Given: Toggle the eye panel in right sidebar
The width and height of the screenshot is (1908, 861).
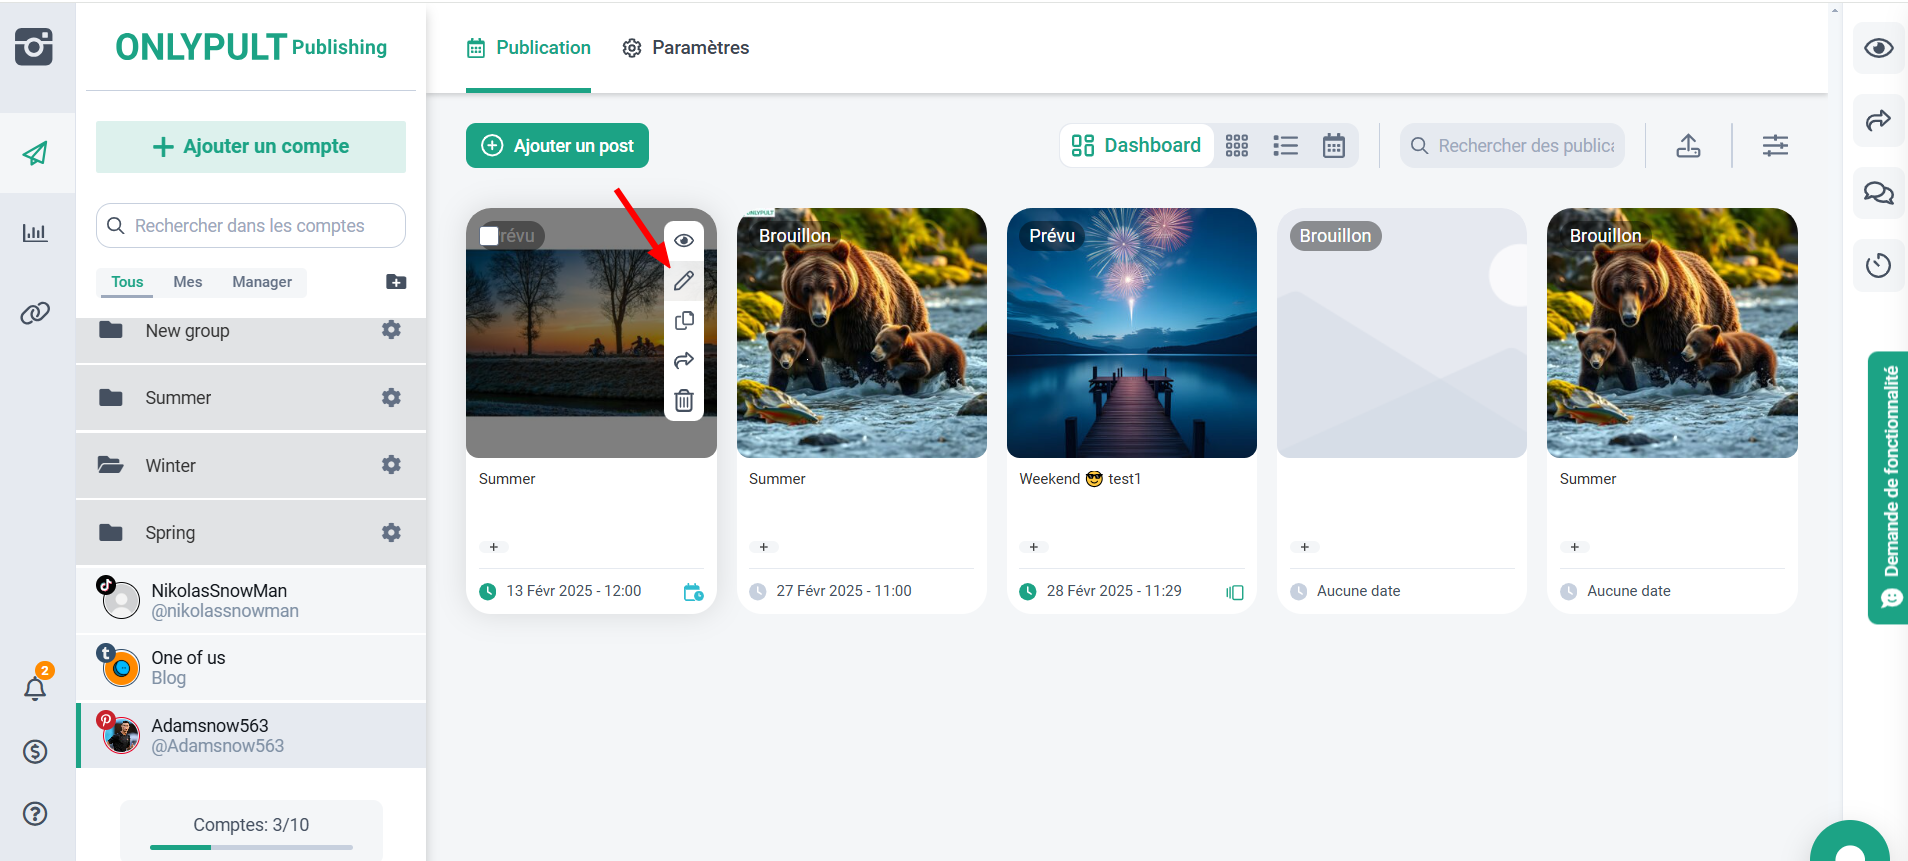Looking at the screenshot, I should (1878, 48).
